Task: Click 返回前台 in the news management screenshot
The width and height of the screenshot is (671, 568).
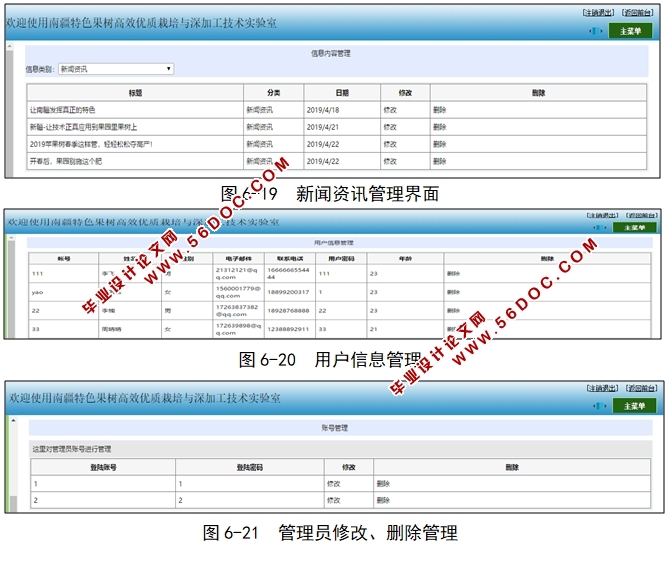Action: click(637, 13)
